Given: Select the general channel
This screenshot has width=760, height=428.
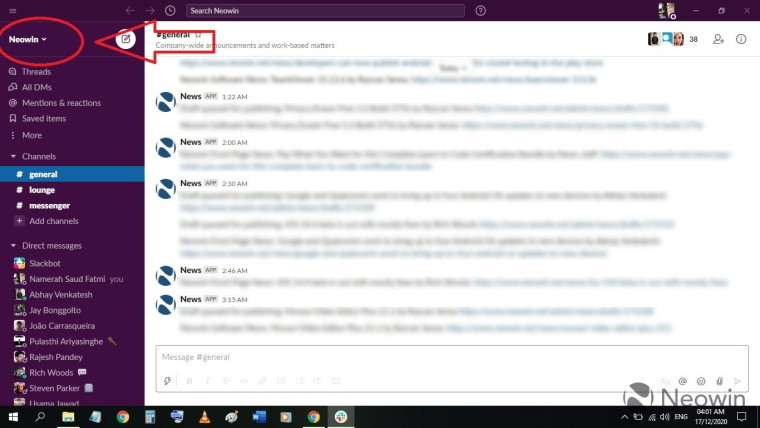Looking at the screenshot, I should [72, 174].
